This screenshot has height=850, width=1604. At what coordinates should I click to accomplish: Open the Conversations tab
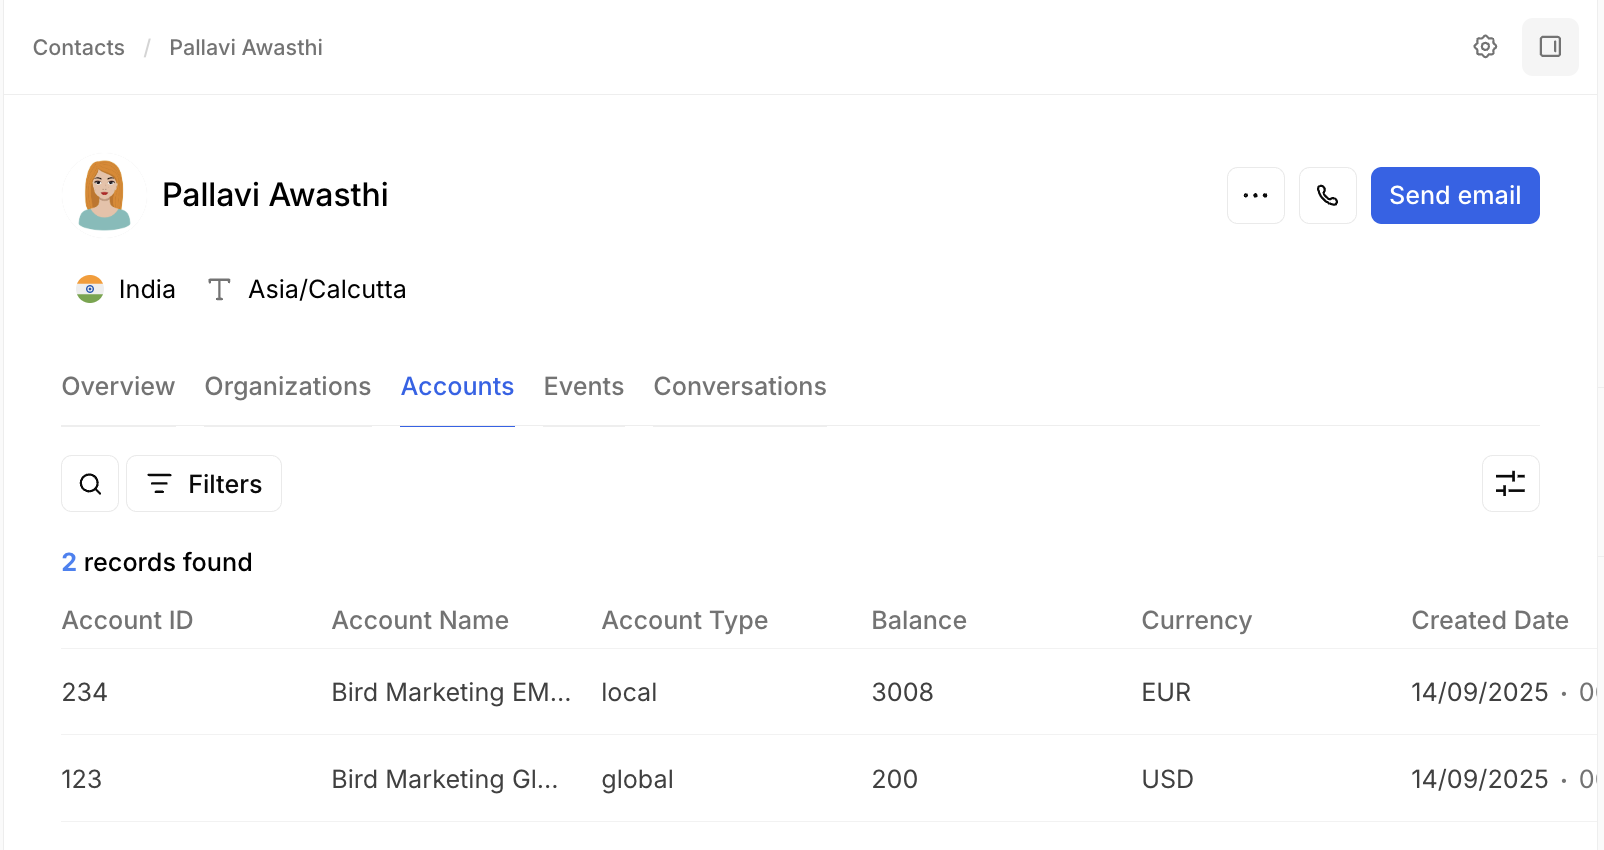(x=739, y=387)
